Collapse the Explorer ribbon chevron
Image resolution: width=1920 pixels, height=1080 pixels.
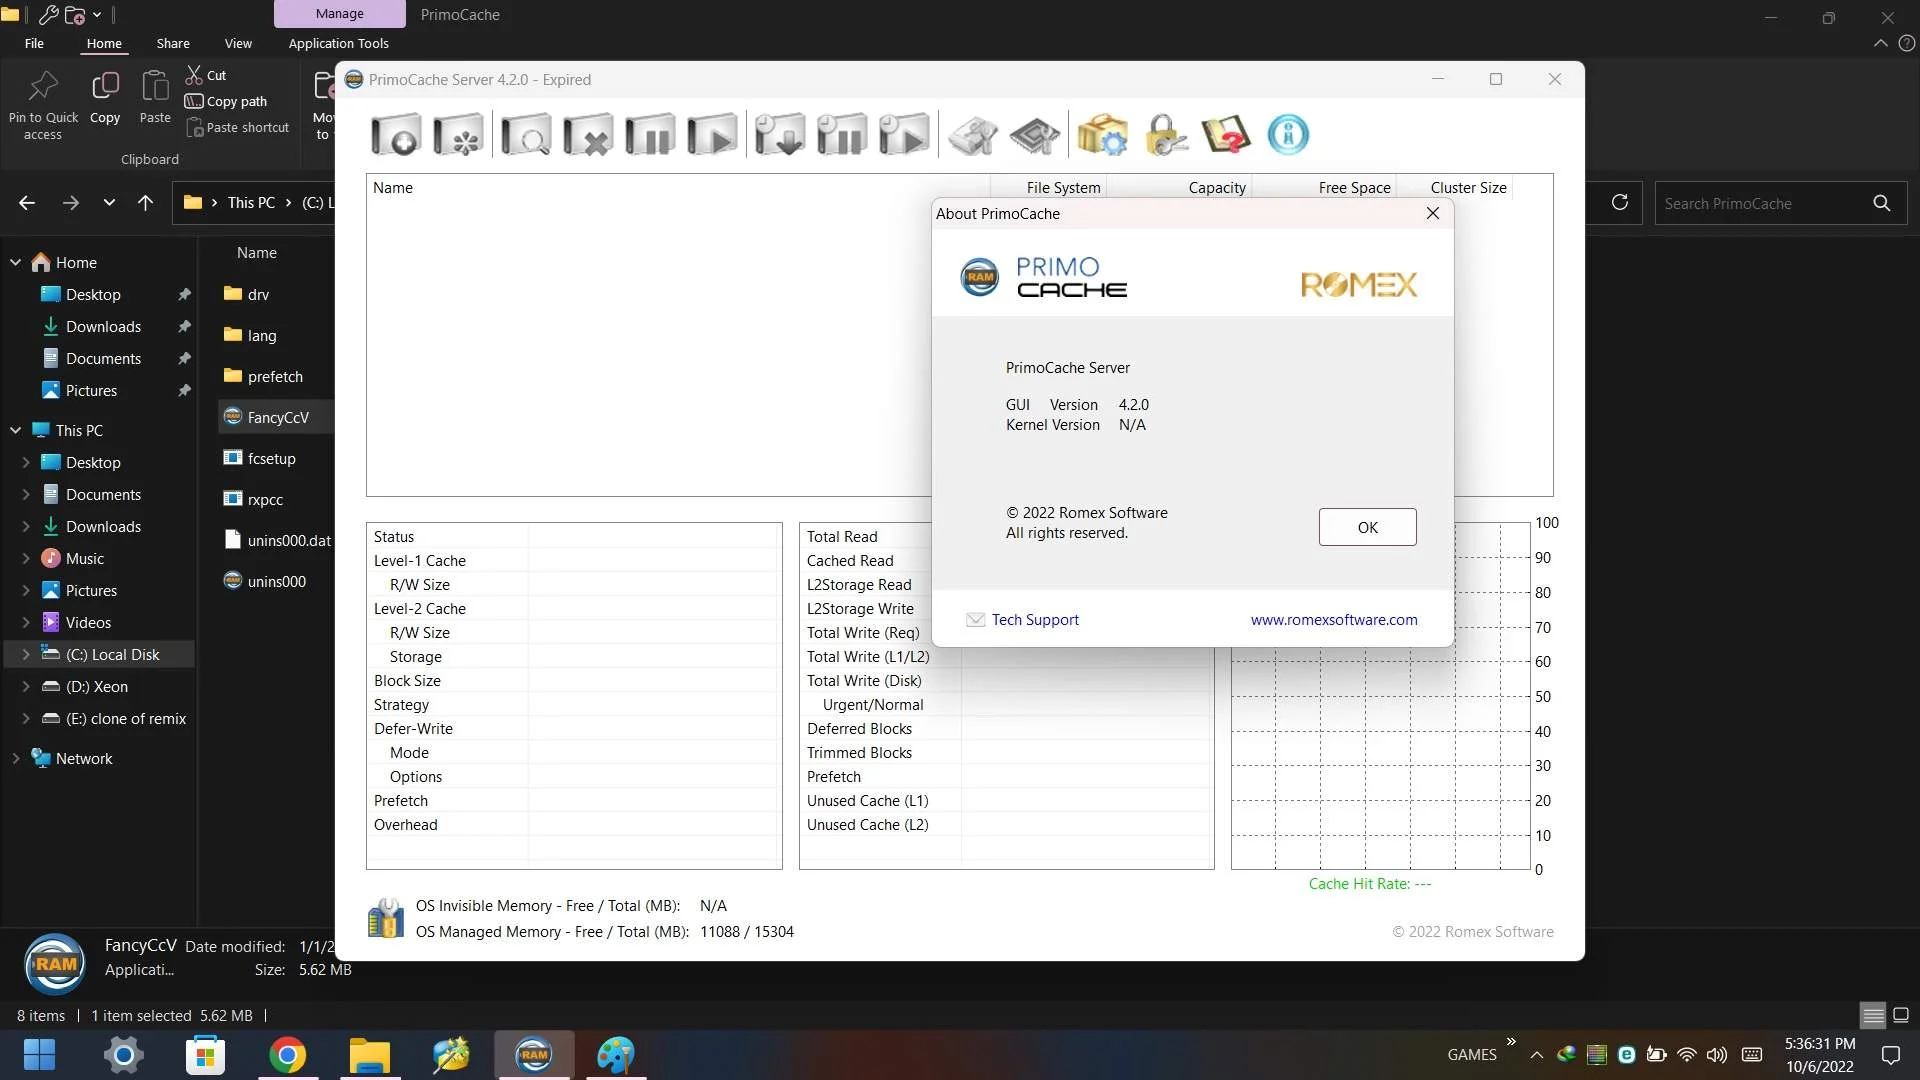[x=1880, y=43]
